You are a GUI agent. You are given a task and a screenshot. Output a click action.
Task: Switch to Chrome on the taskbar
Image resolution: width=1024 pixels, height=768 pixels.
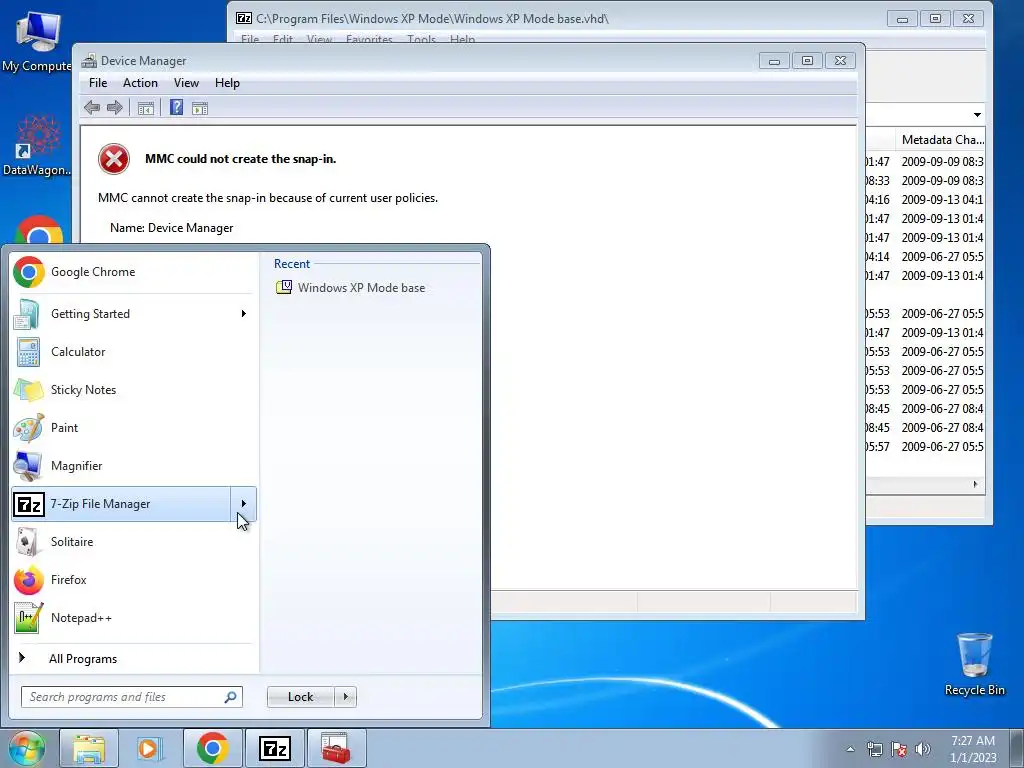(212, 748)
